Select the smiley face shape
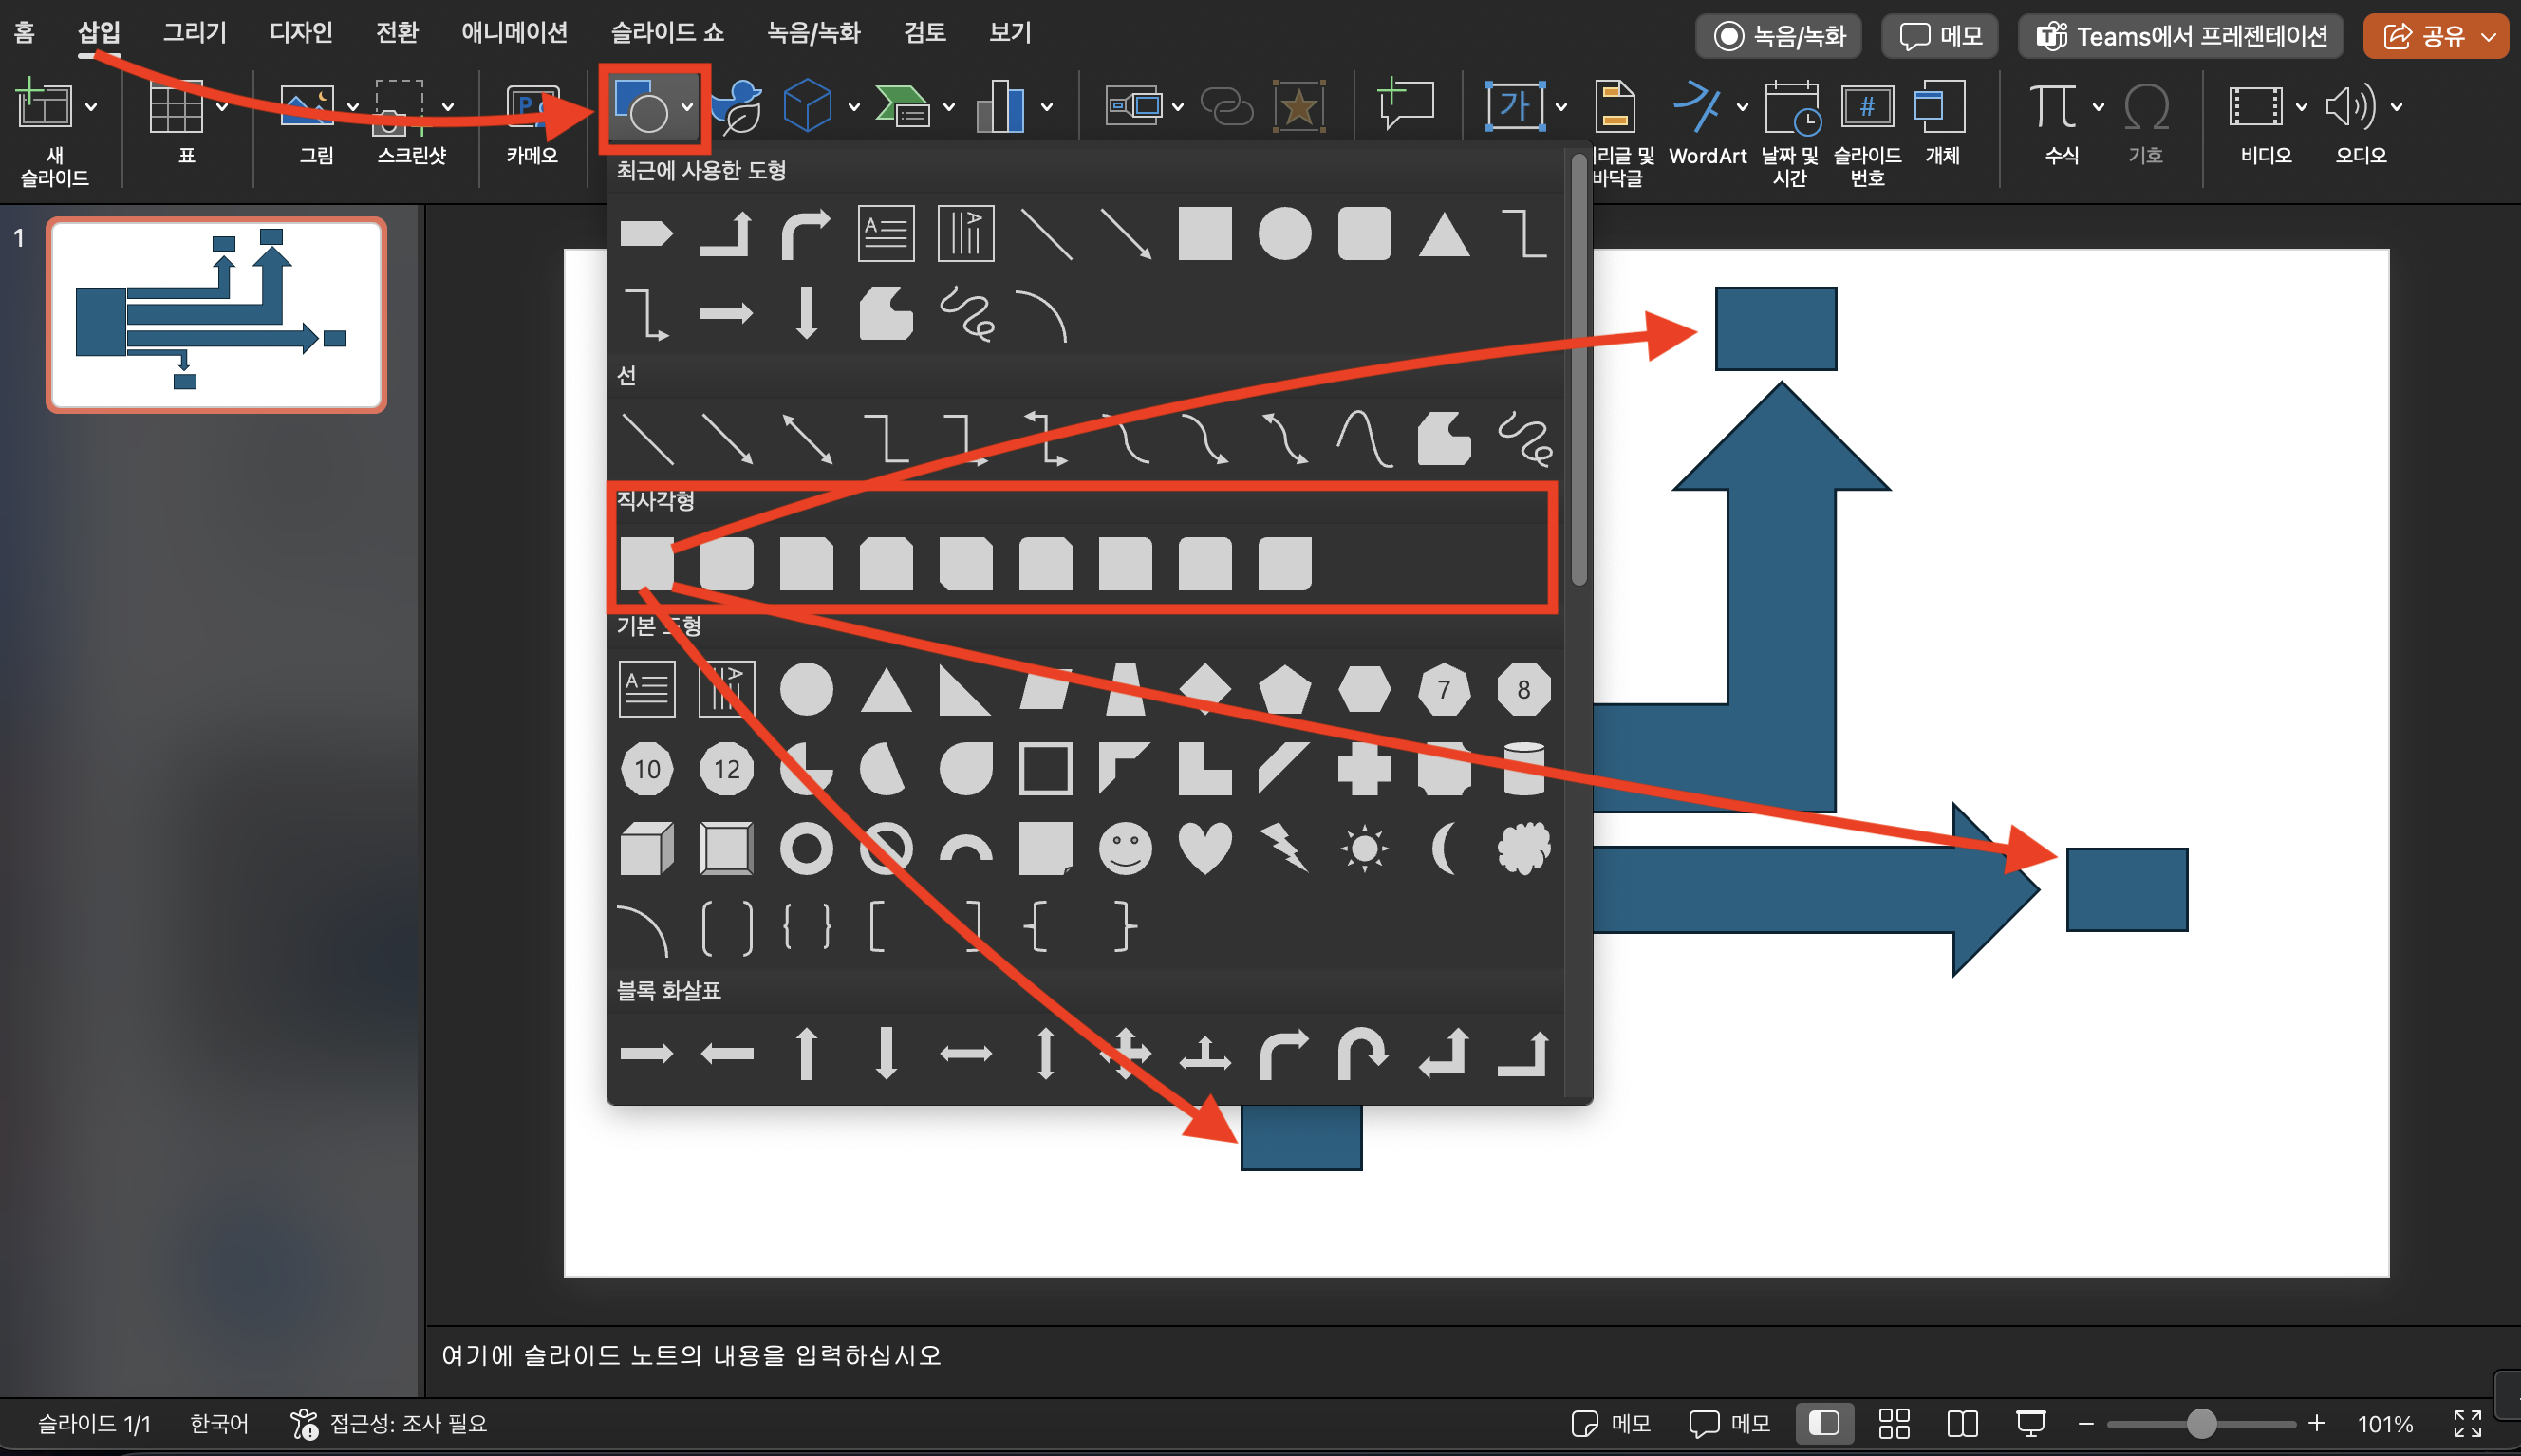 pyautogui.click(x=1125, y=848)
